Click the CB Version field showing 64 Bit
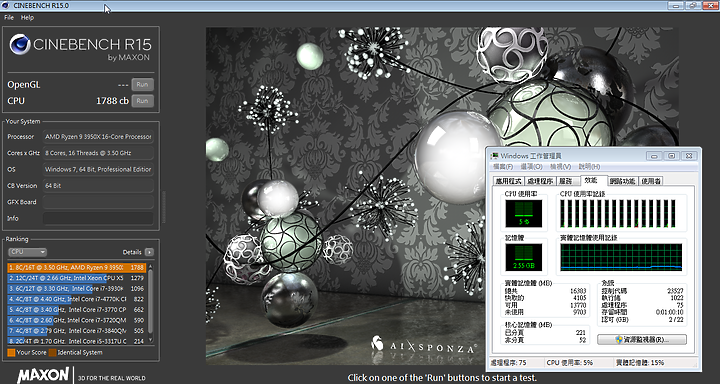 [98, 186]
